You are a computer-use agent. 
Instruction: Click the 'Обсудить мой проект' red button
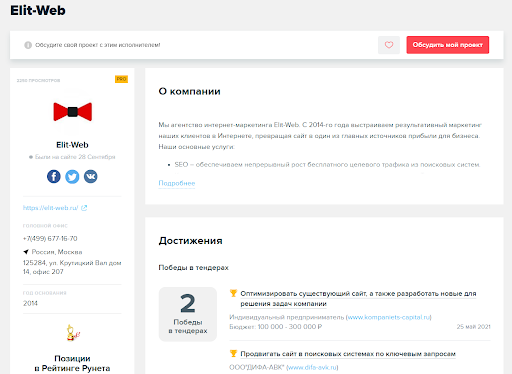tap(447, 45)
